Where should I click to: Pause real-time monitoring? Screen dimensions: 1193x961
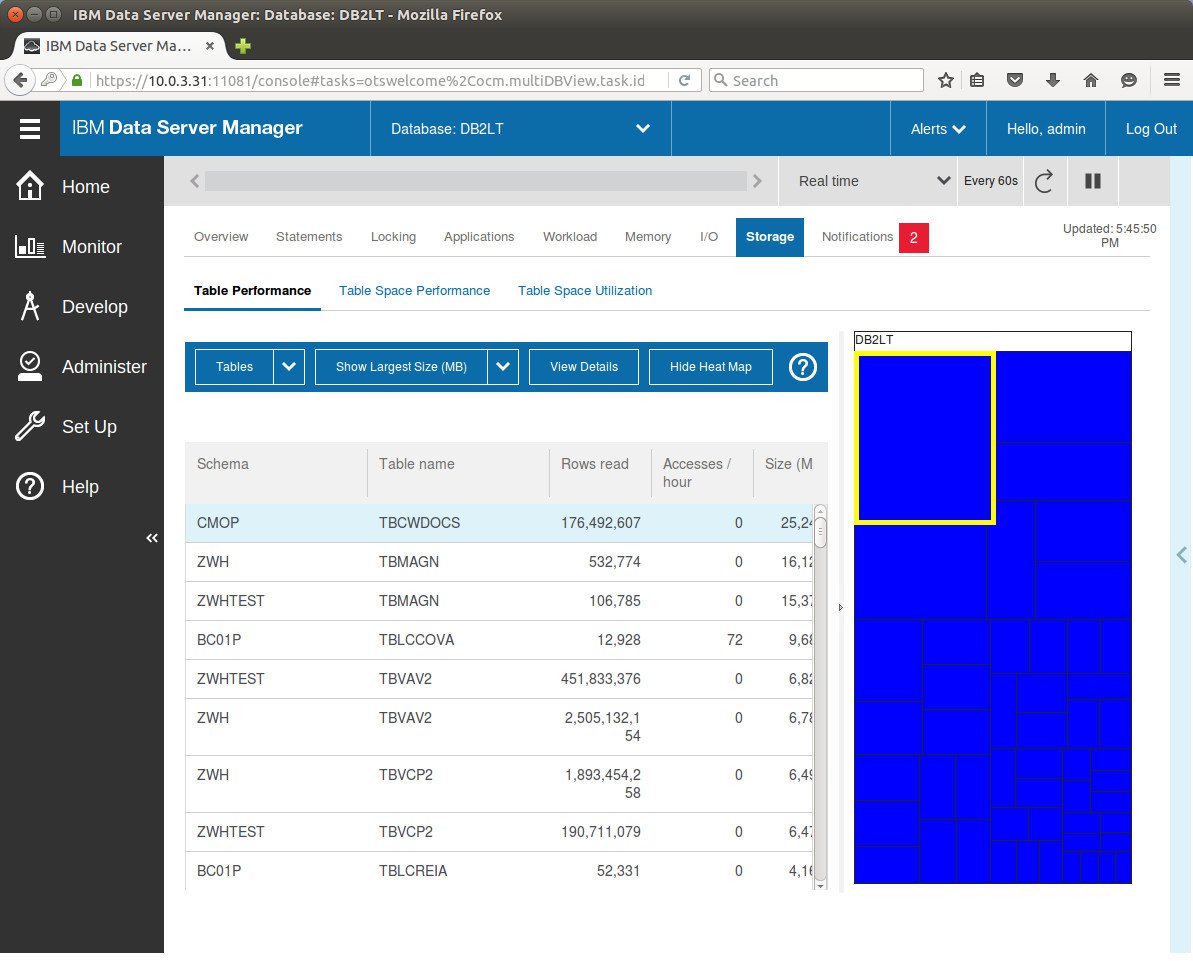click(1093, 181)
